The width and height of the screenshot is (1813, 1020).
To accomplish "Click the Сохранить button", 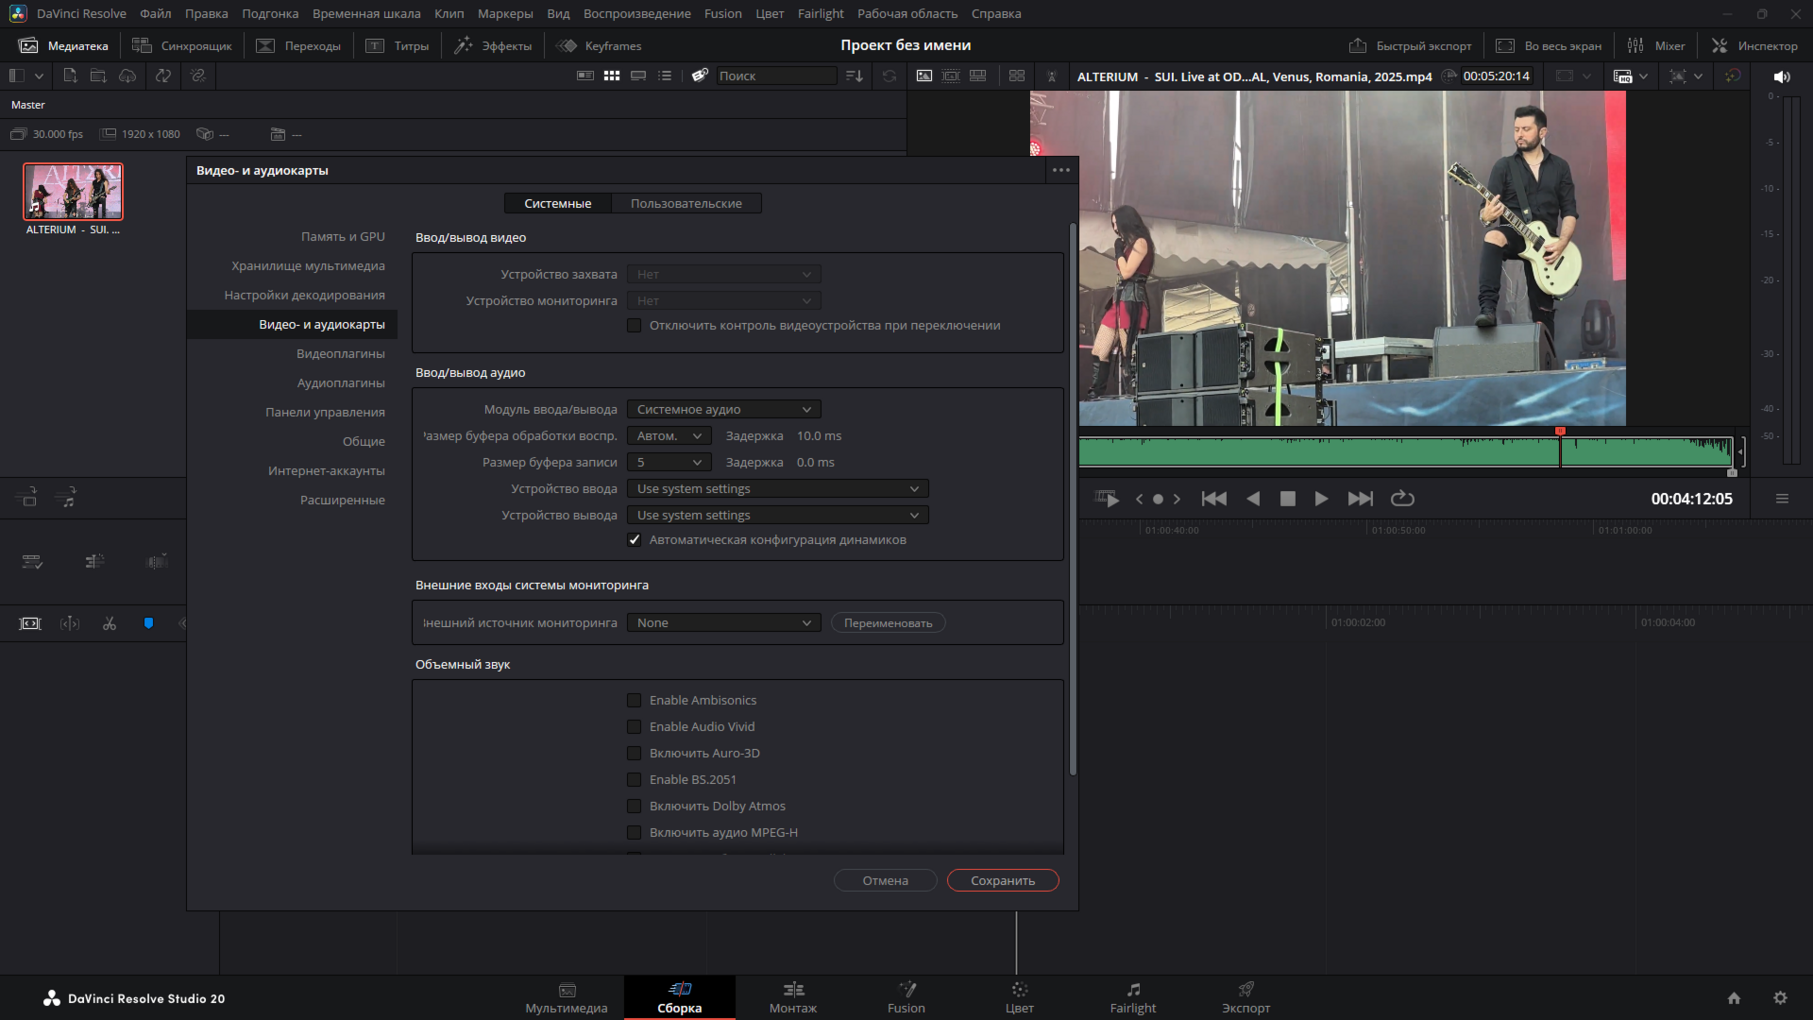I will [x=1002, y=881].
